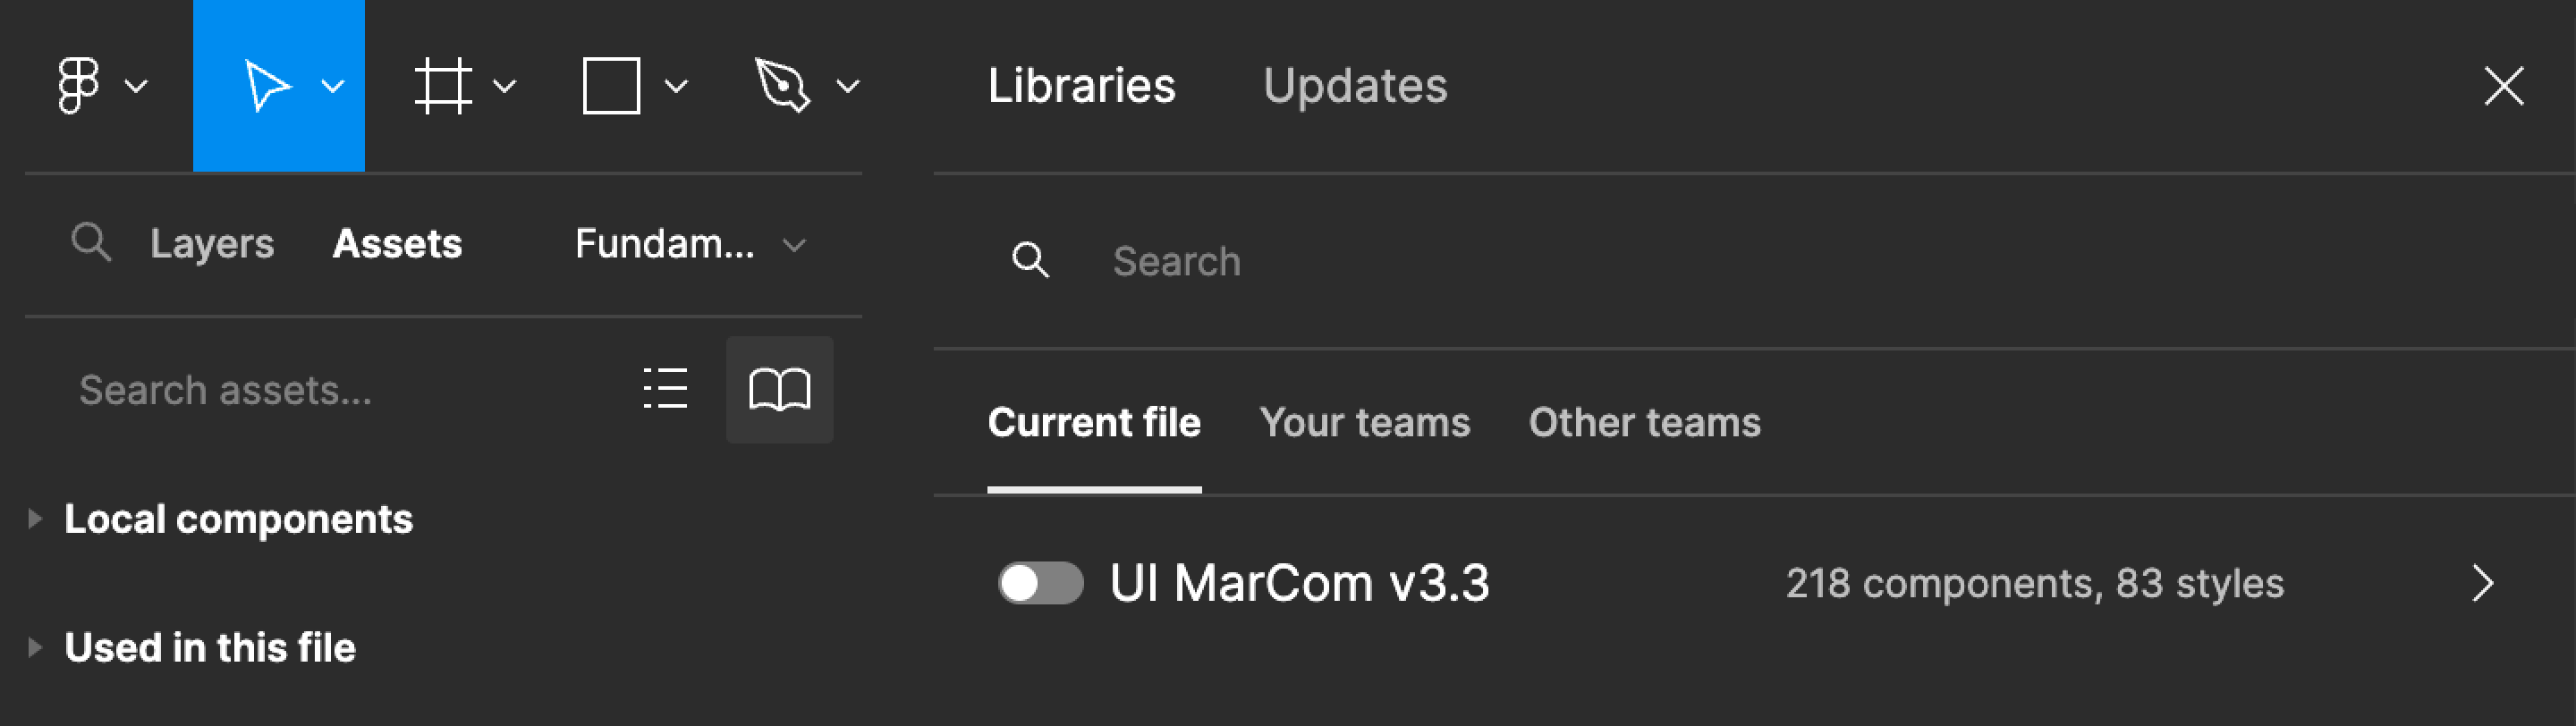The width and height of the screenshot is (2576, 726).
Task: Expand the Used in this file section
Action: point(35,648)
